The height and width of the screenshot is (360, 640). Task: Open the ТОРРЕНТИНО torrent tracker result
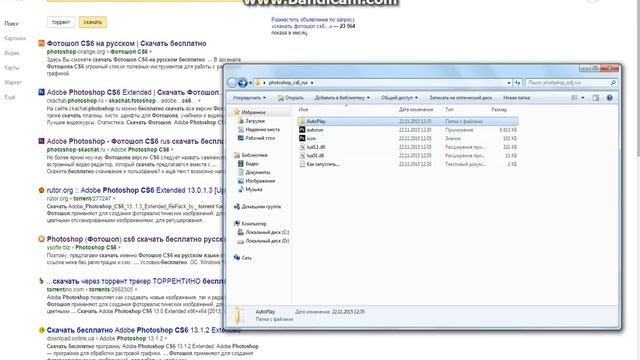[136, 281]
